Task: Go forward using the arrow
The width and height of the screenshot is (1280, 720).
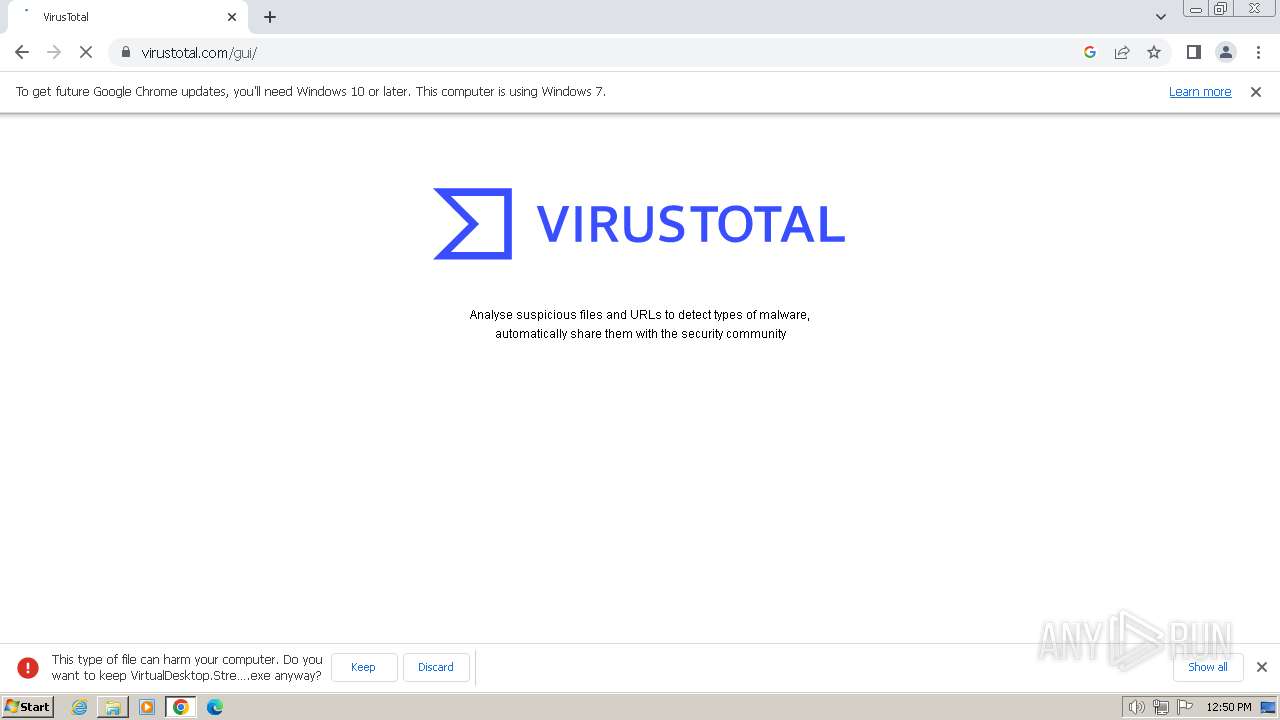Action: click(x=54, y=52)
